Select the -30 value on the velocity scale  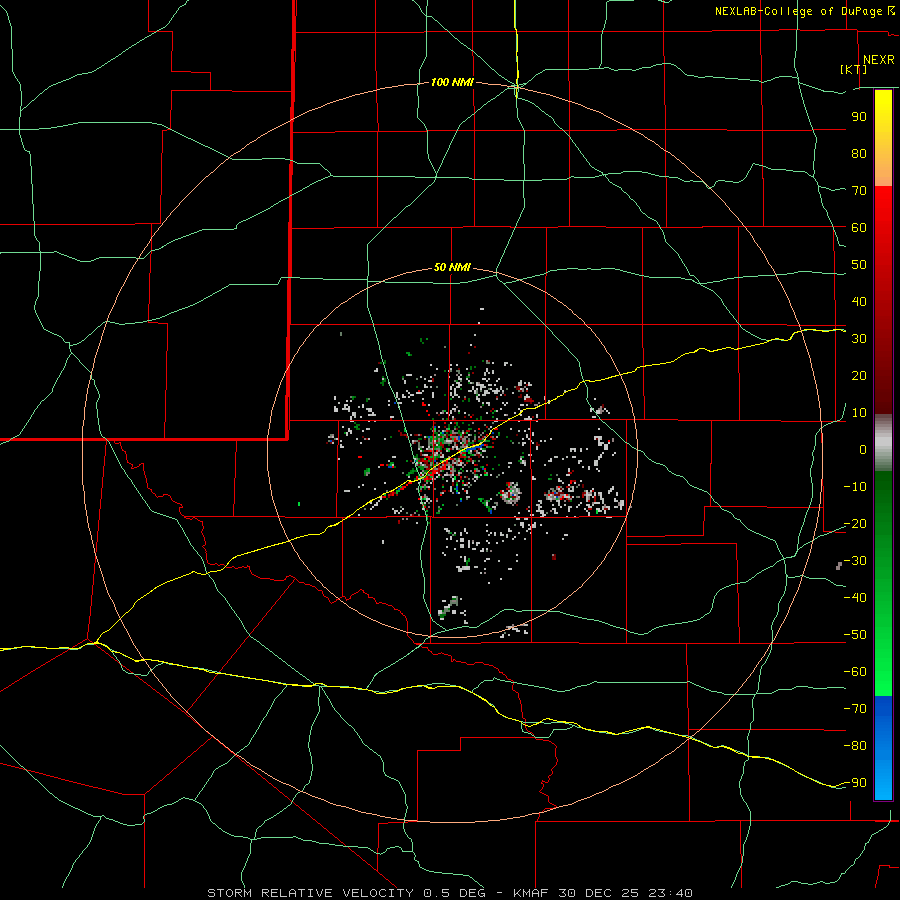[855, 561]
